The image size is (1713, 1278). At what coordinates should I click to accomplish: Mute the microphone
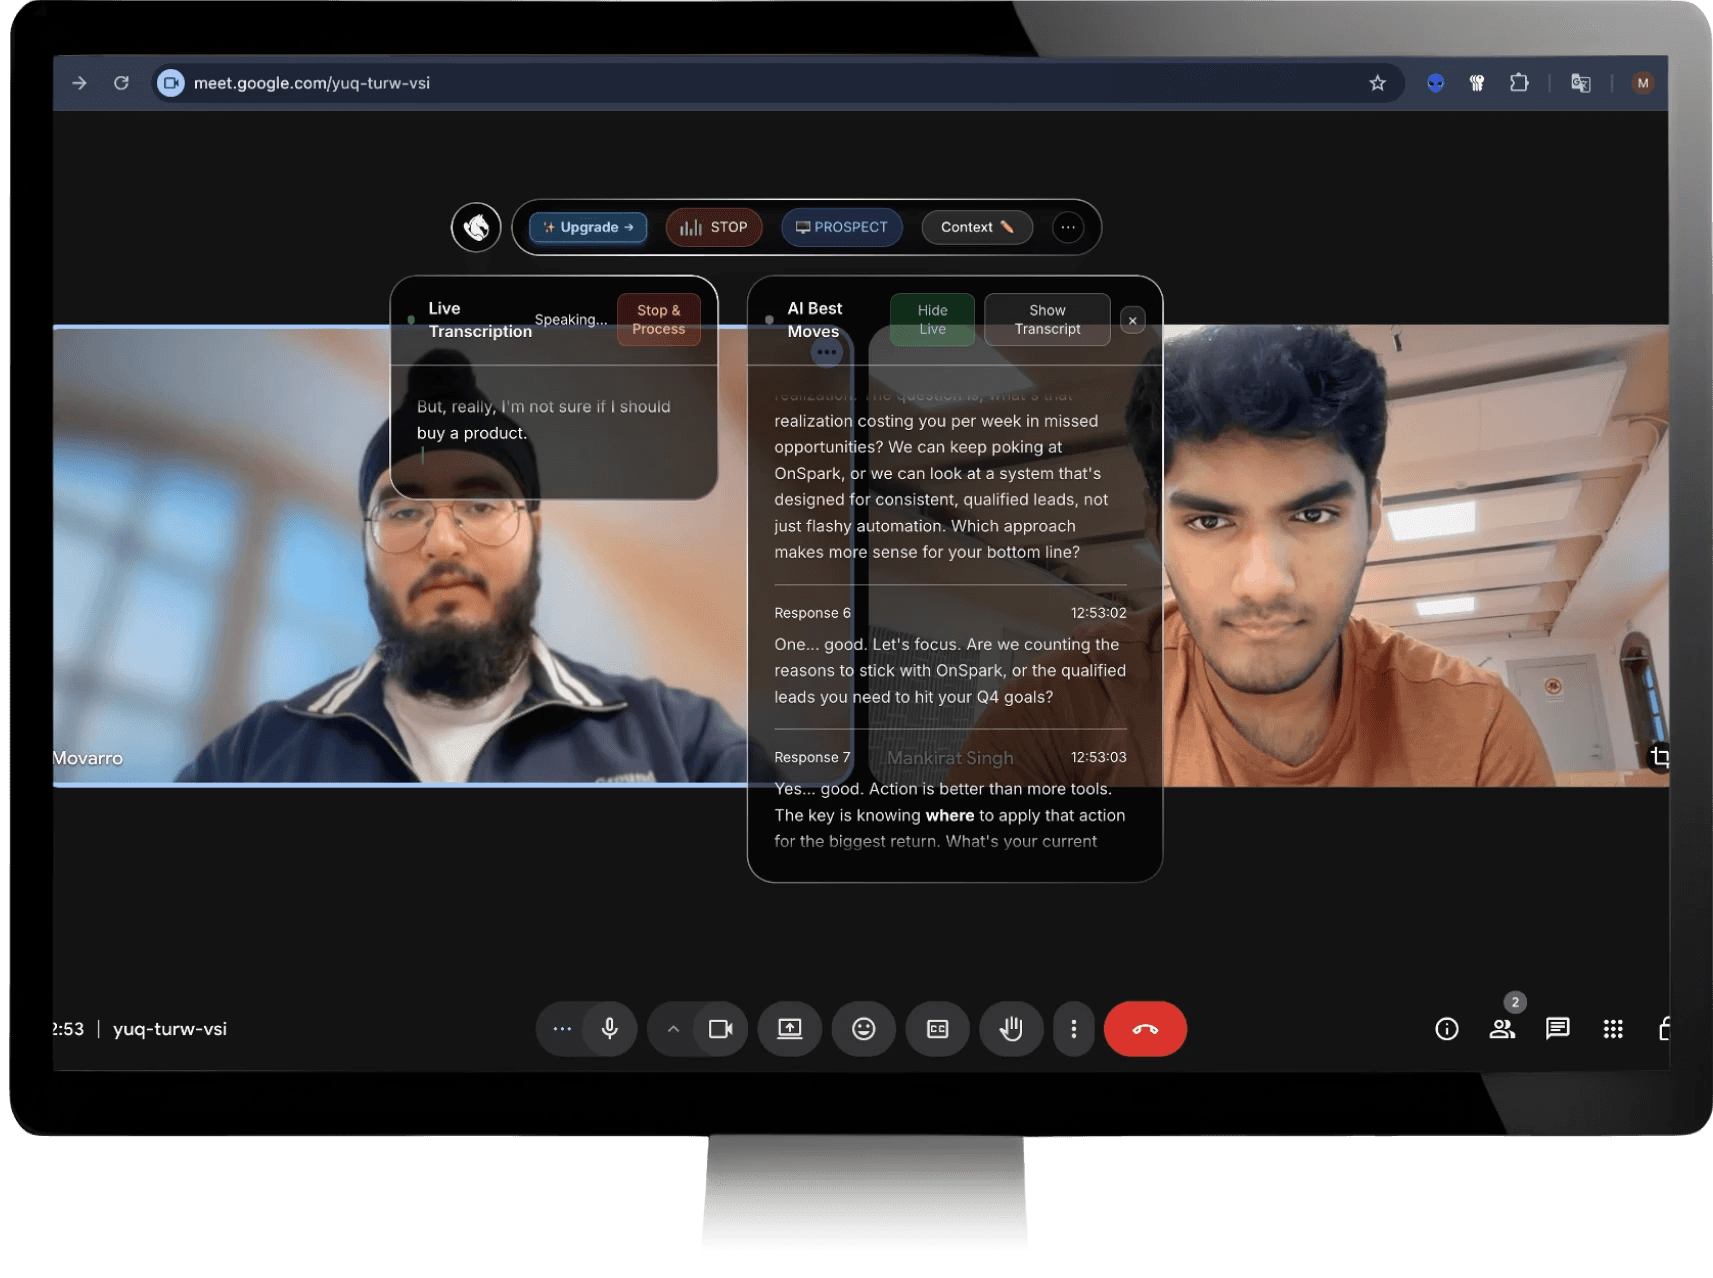tap(610, 1028)
